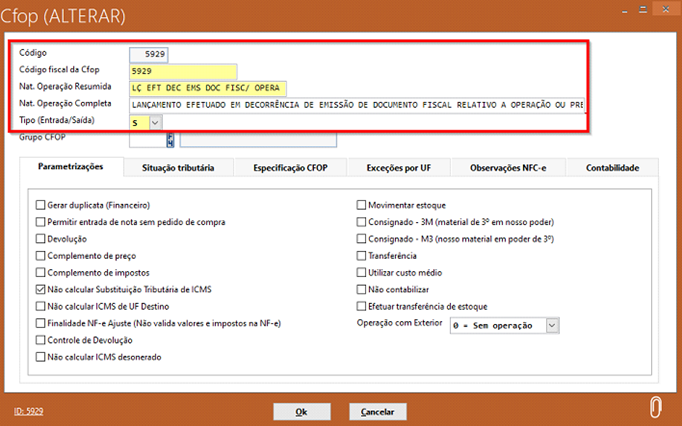This screenshot has width=682, height=426.
Task: Click the paperclip attachment icon
Action: [655, 409]
